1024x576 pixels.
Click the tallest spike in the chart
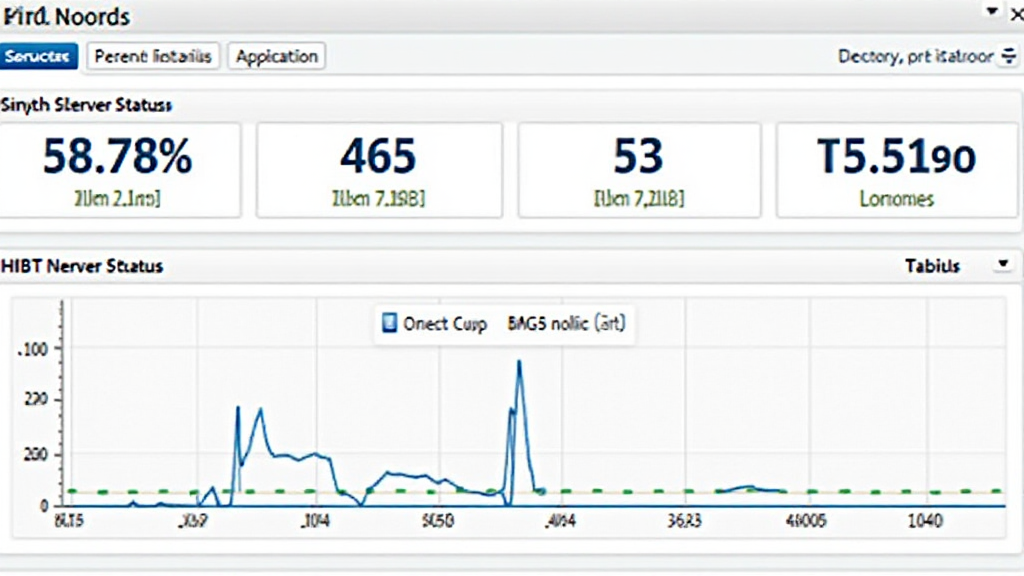pos(520,364)
